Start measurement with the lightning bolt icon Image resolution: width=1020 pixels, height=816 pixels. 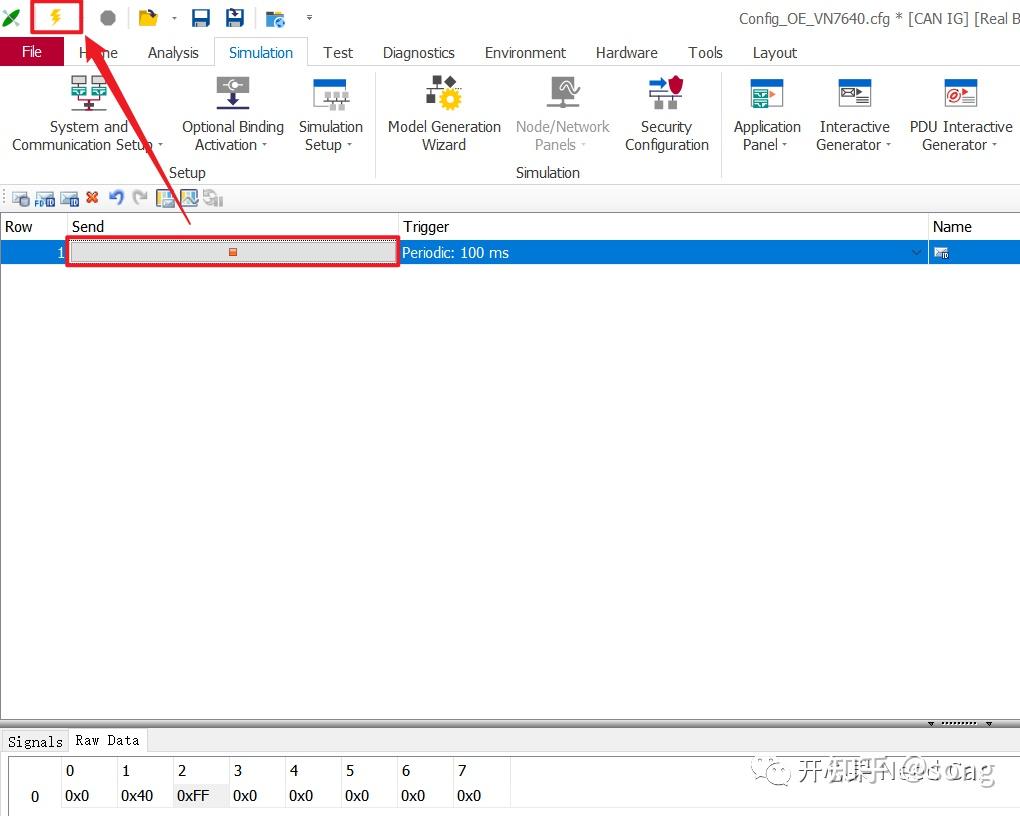coord(56,18)
